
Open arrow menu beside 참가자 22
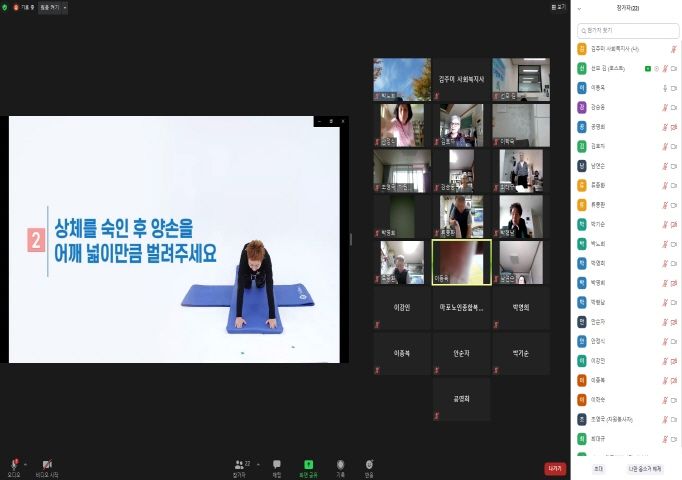coord(258,464)
